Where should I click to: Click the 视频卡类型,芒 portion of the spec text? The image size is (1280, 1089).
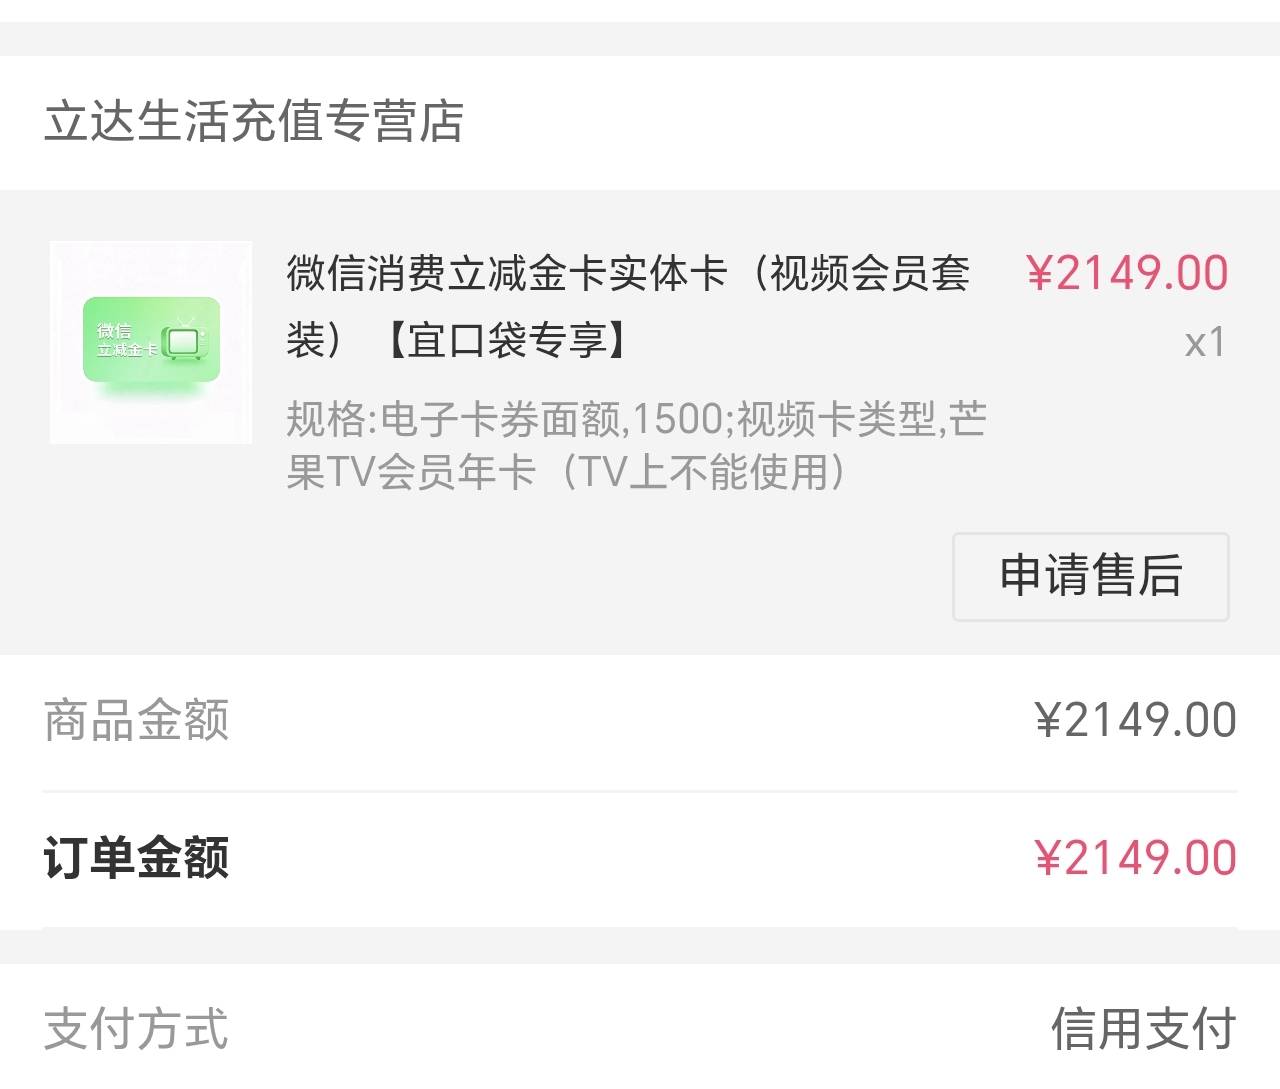point(862,420)
